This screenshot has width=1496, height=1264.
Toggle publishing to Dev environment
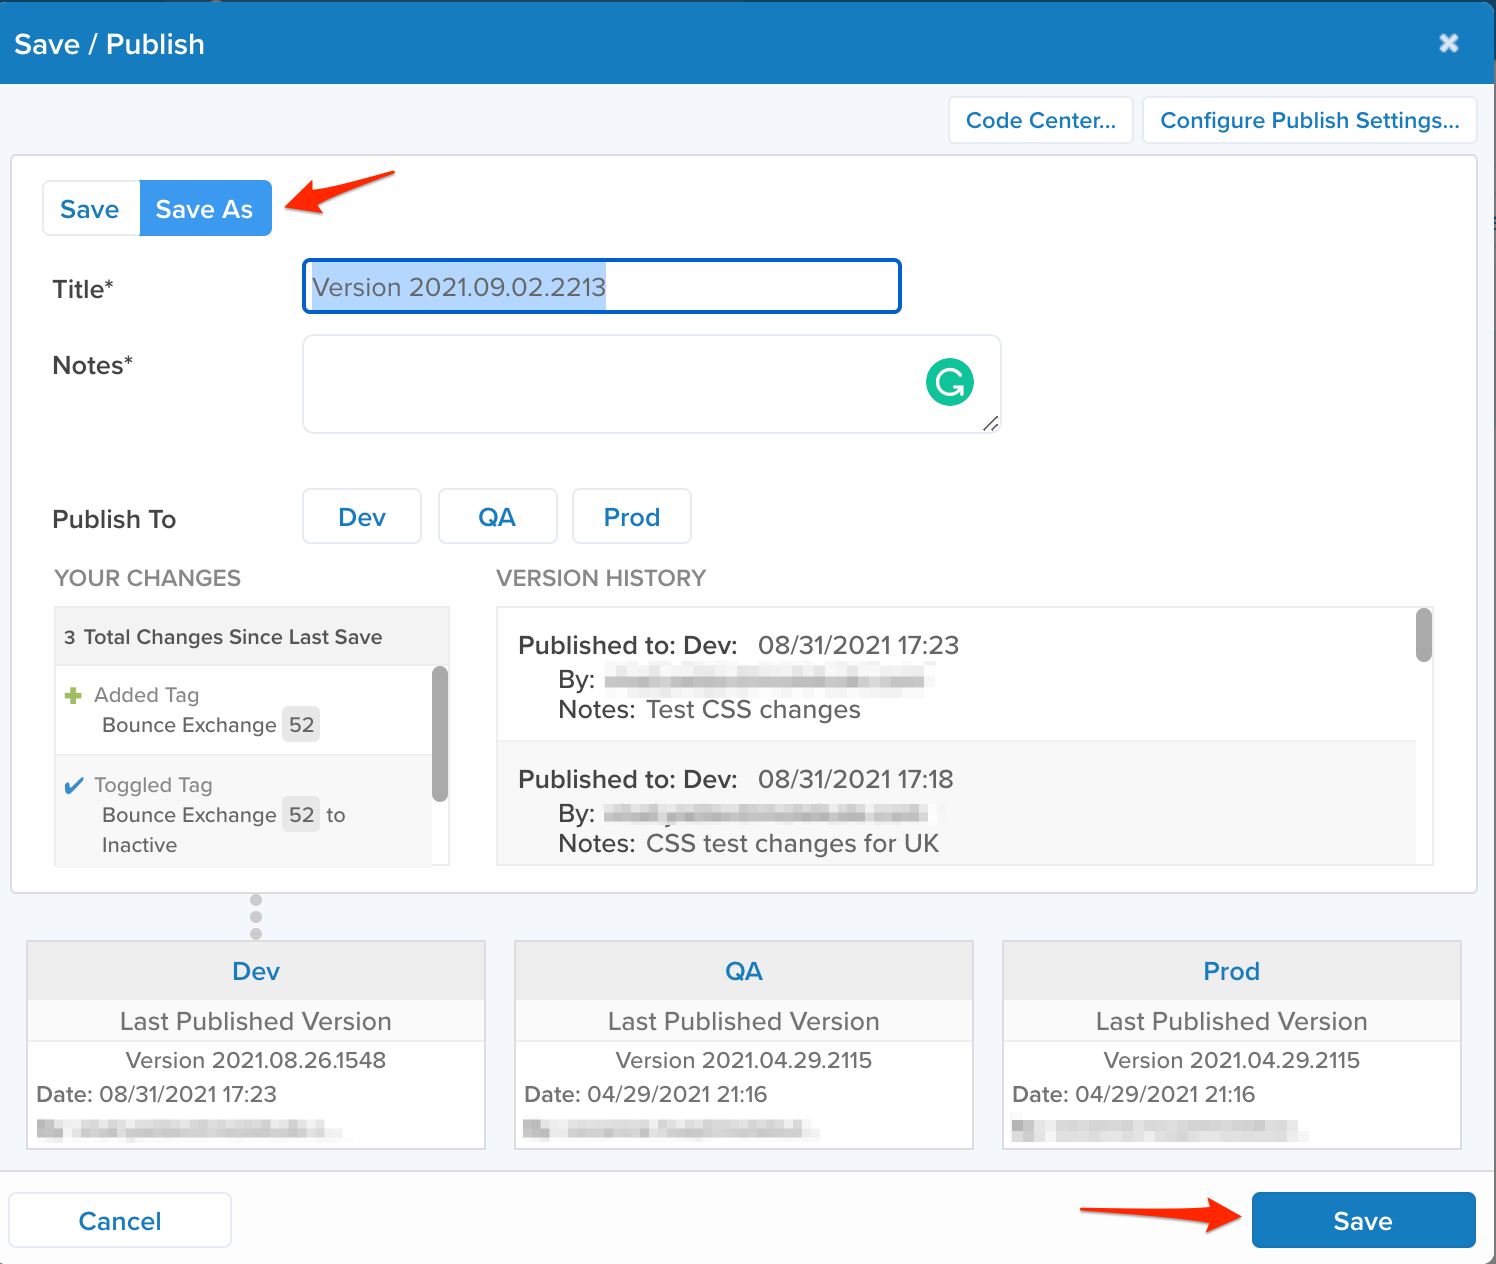click(362, 516)
